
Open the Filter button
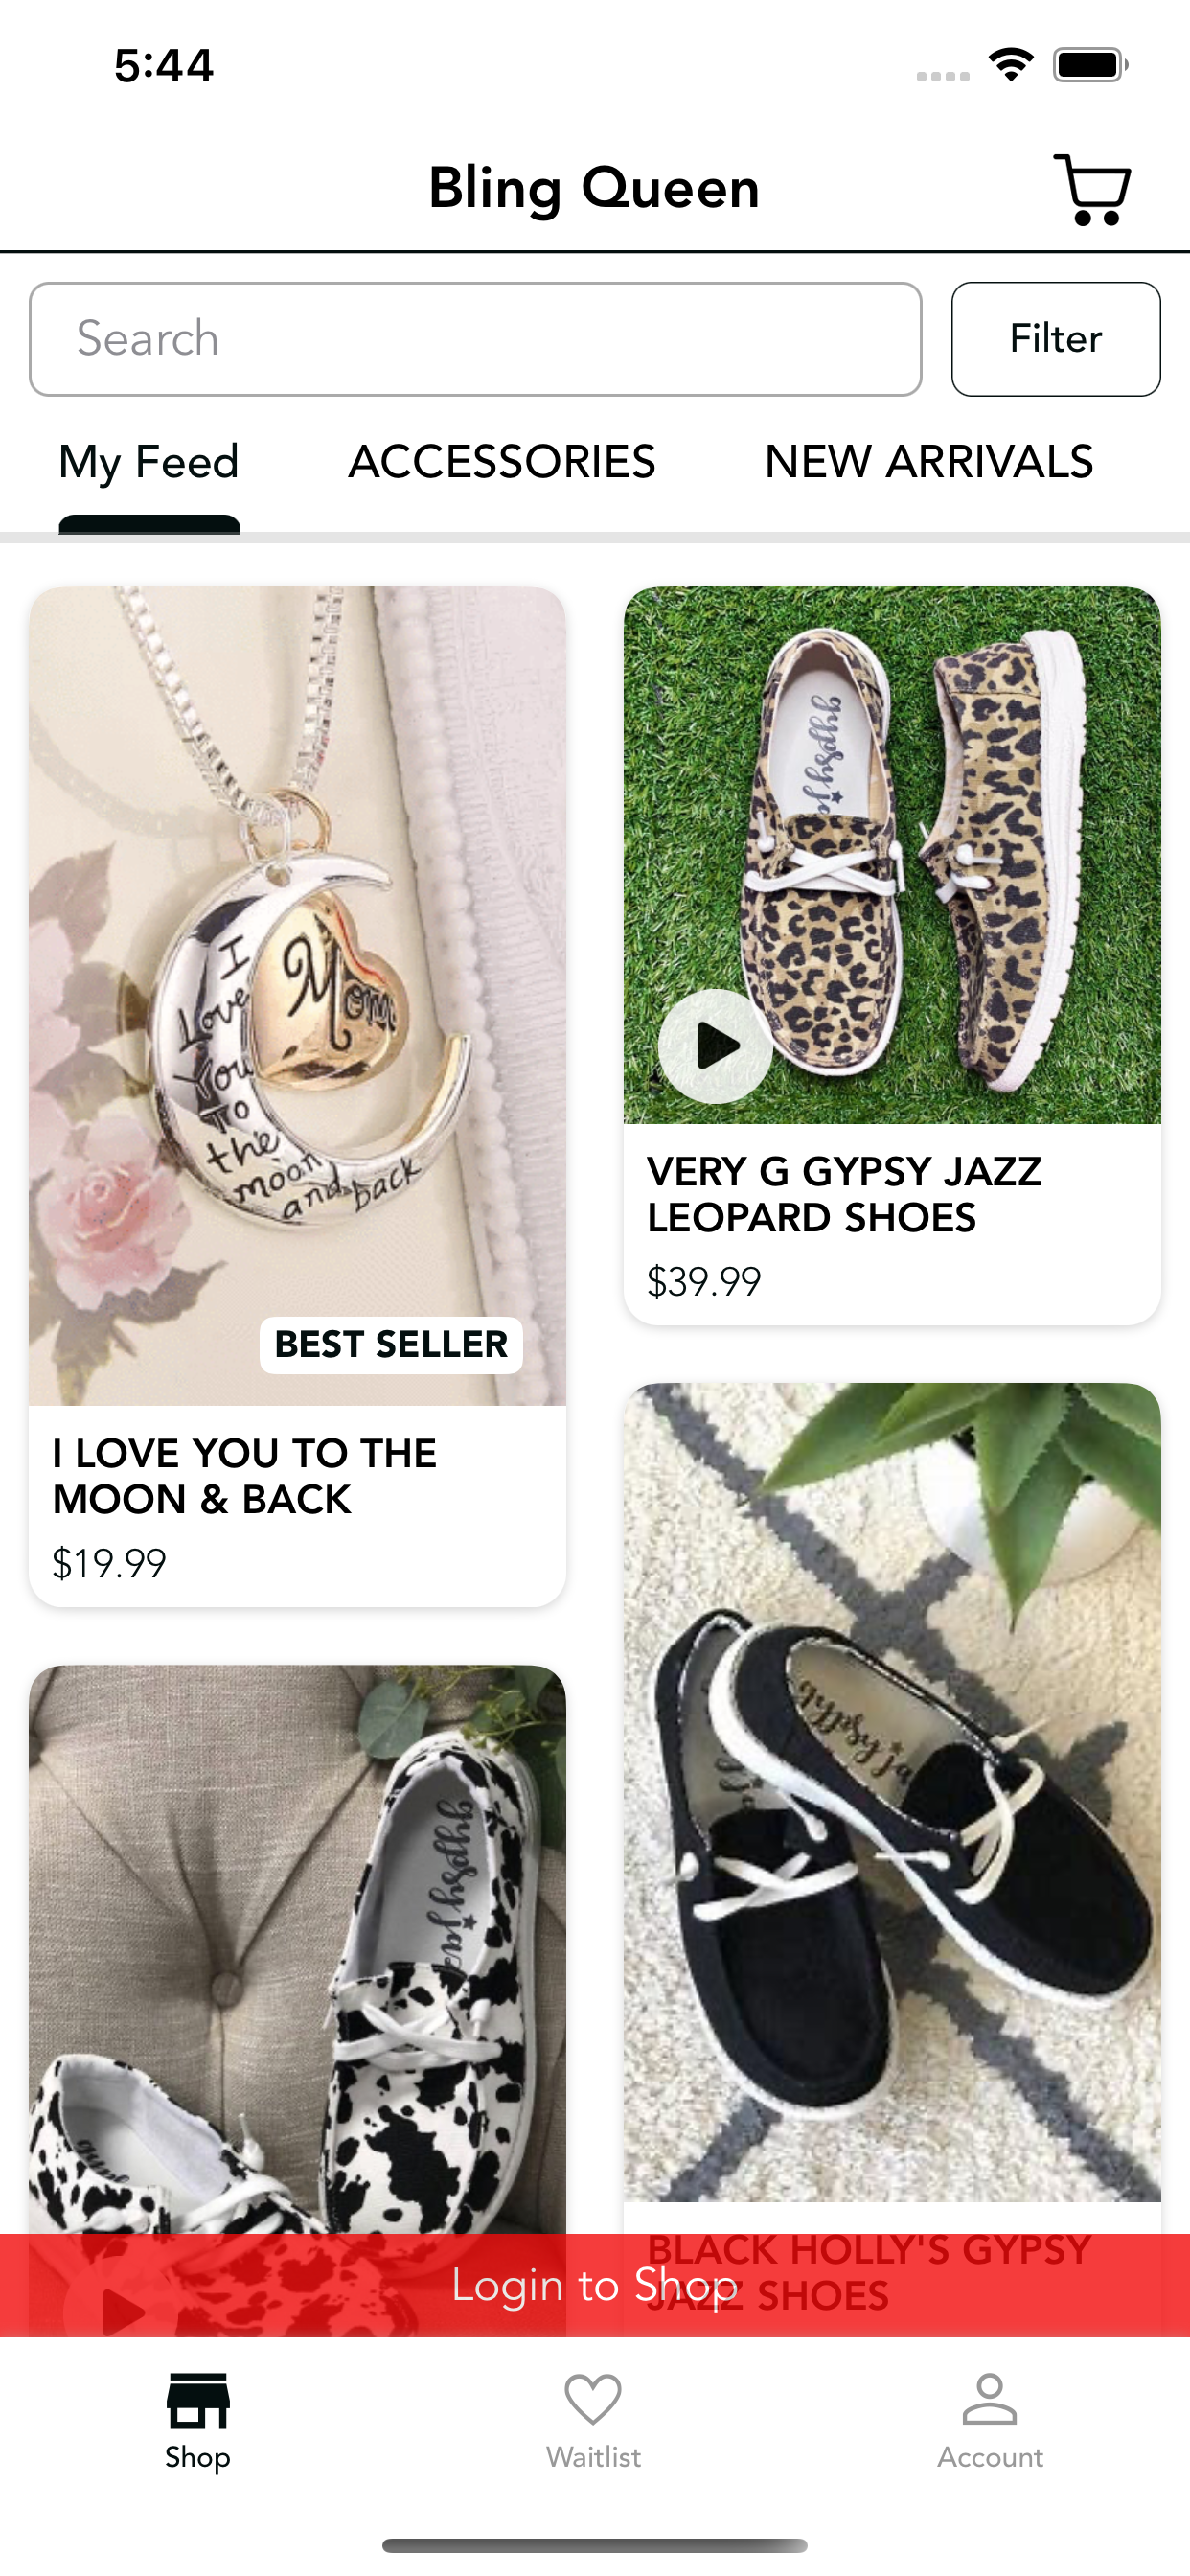[x=1056, y=339]
